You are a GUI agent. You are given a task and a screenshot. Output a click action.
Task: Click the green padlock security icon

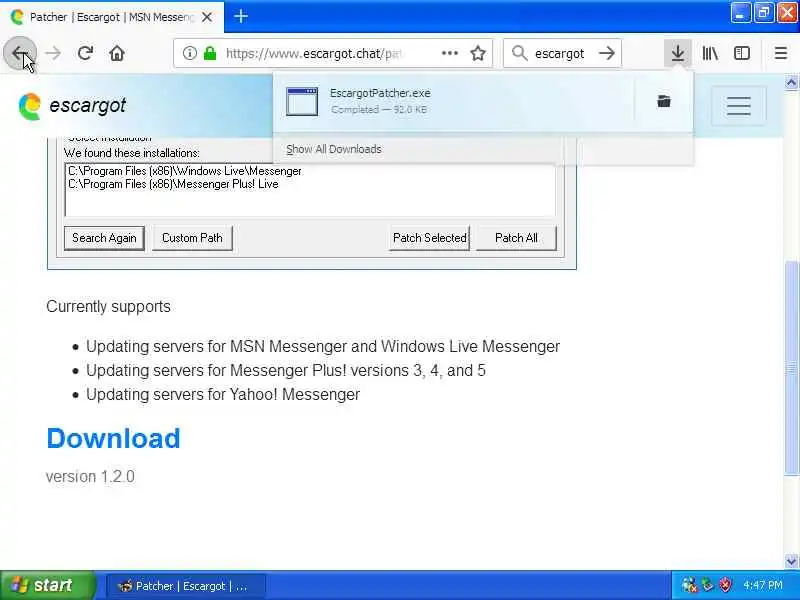[x=210, y=53]
